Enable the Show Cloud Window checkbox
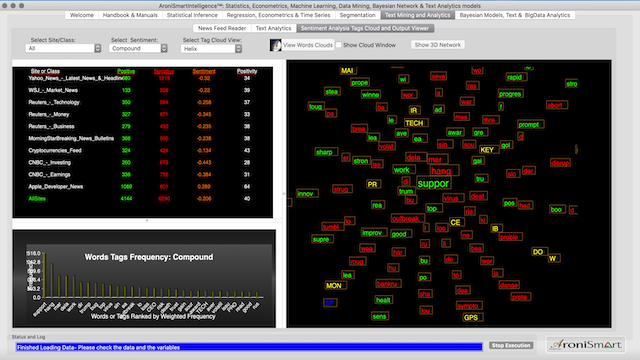The image size is (640, 360). [339, 45]
